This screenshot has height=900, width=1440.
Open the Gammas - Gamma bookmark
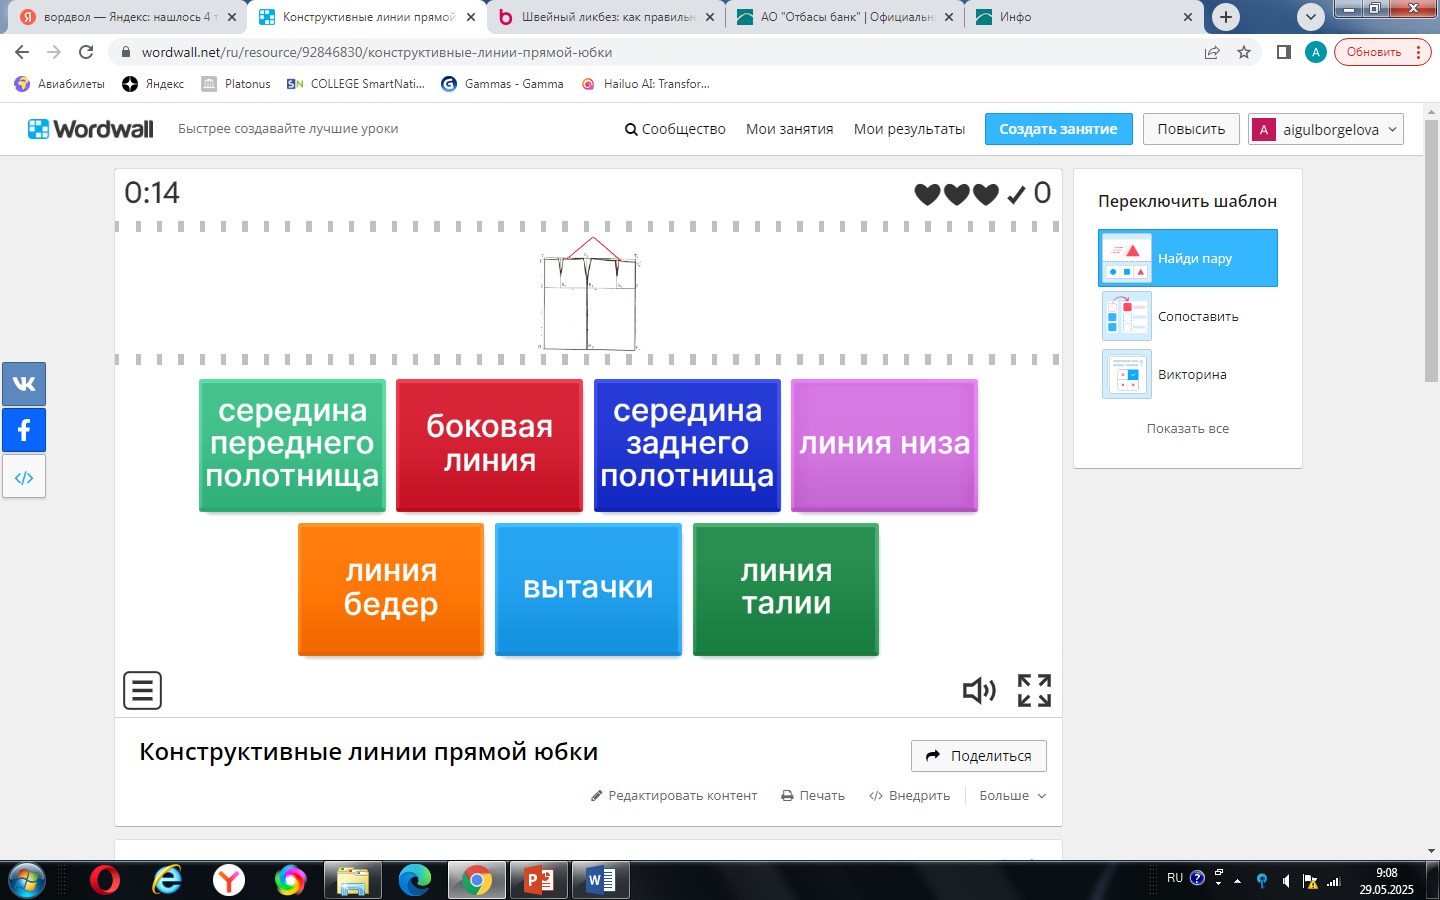coord(503,84)
